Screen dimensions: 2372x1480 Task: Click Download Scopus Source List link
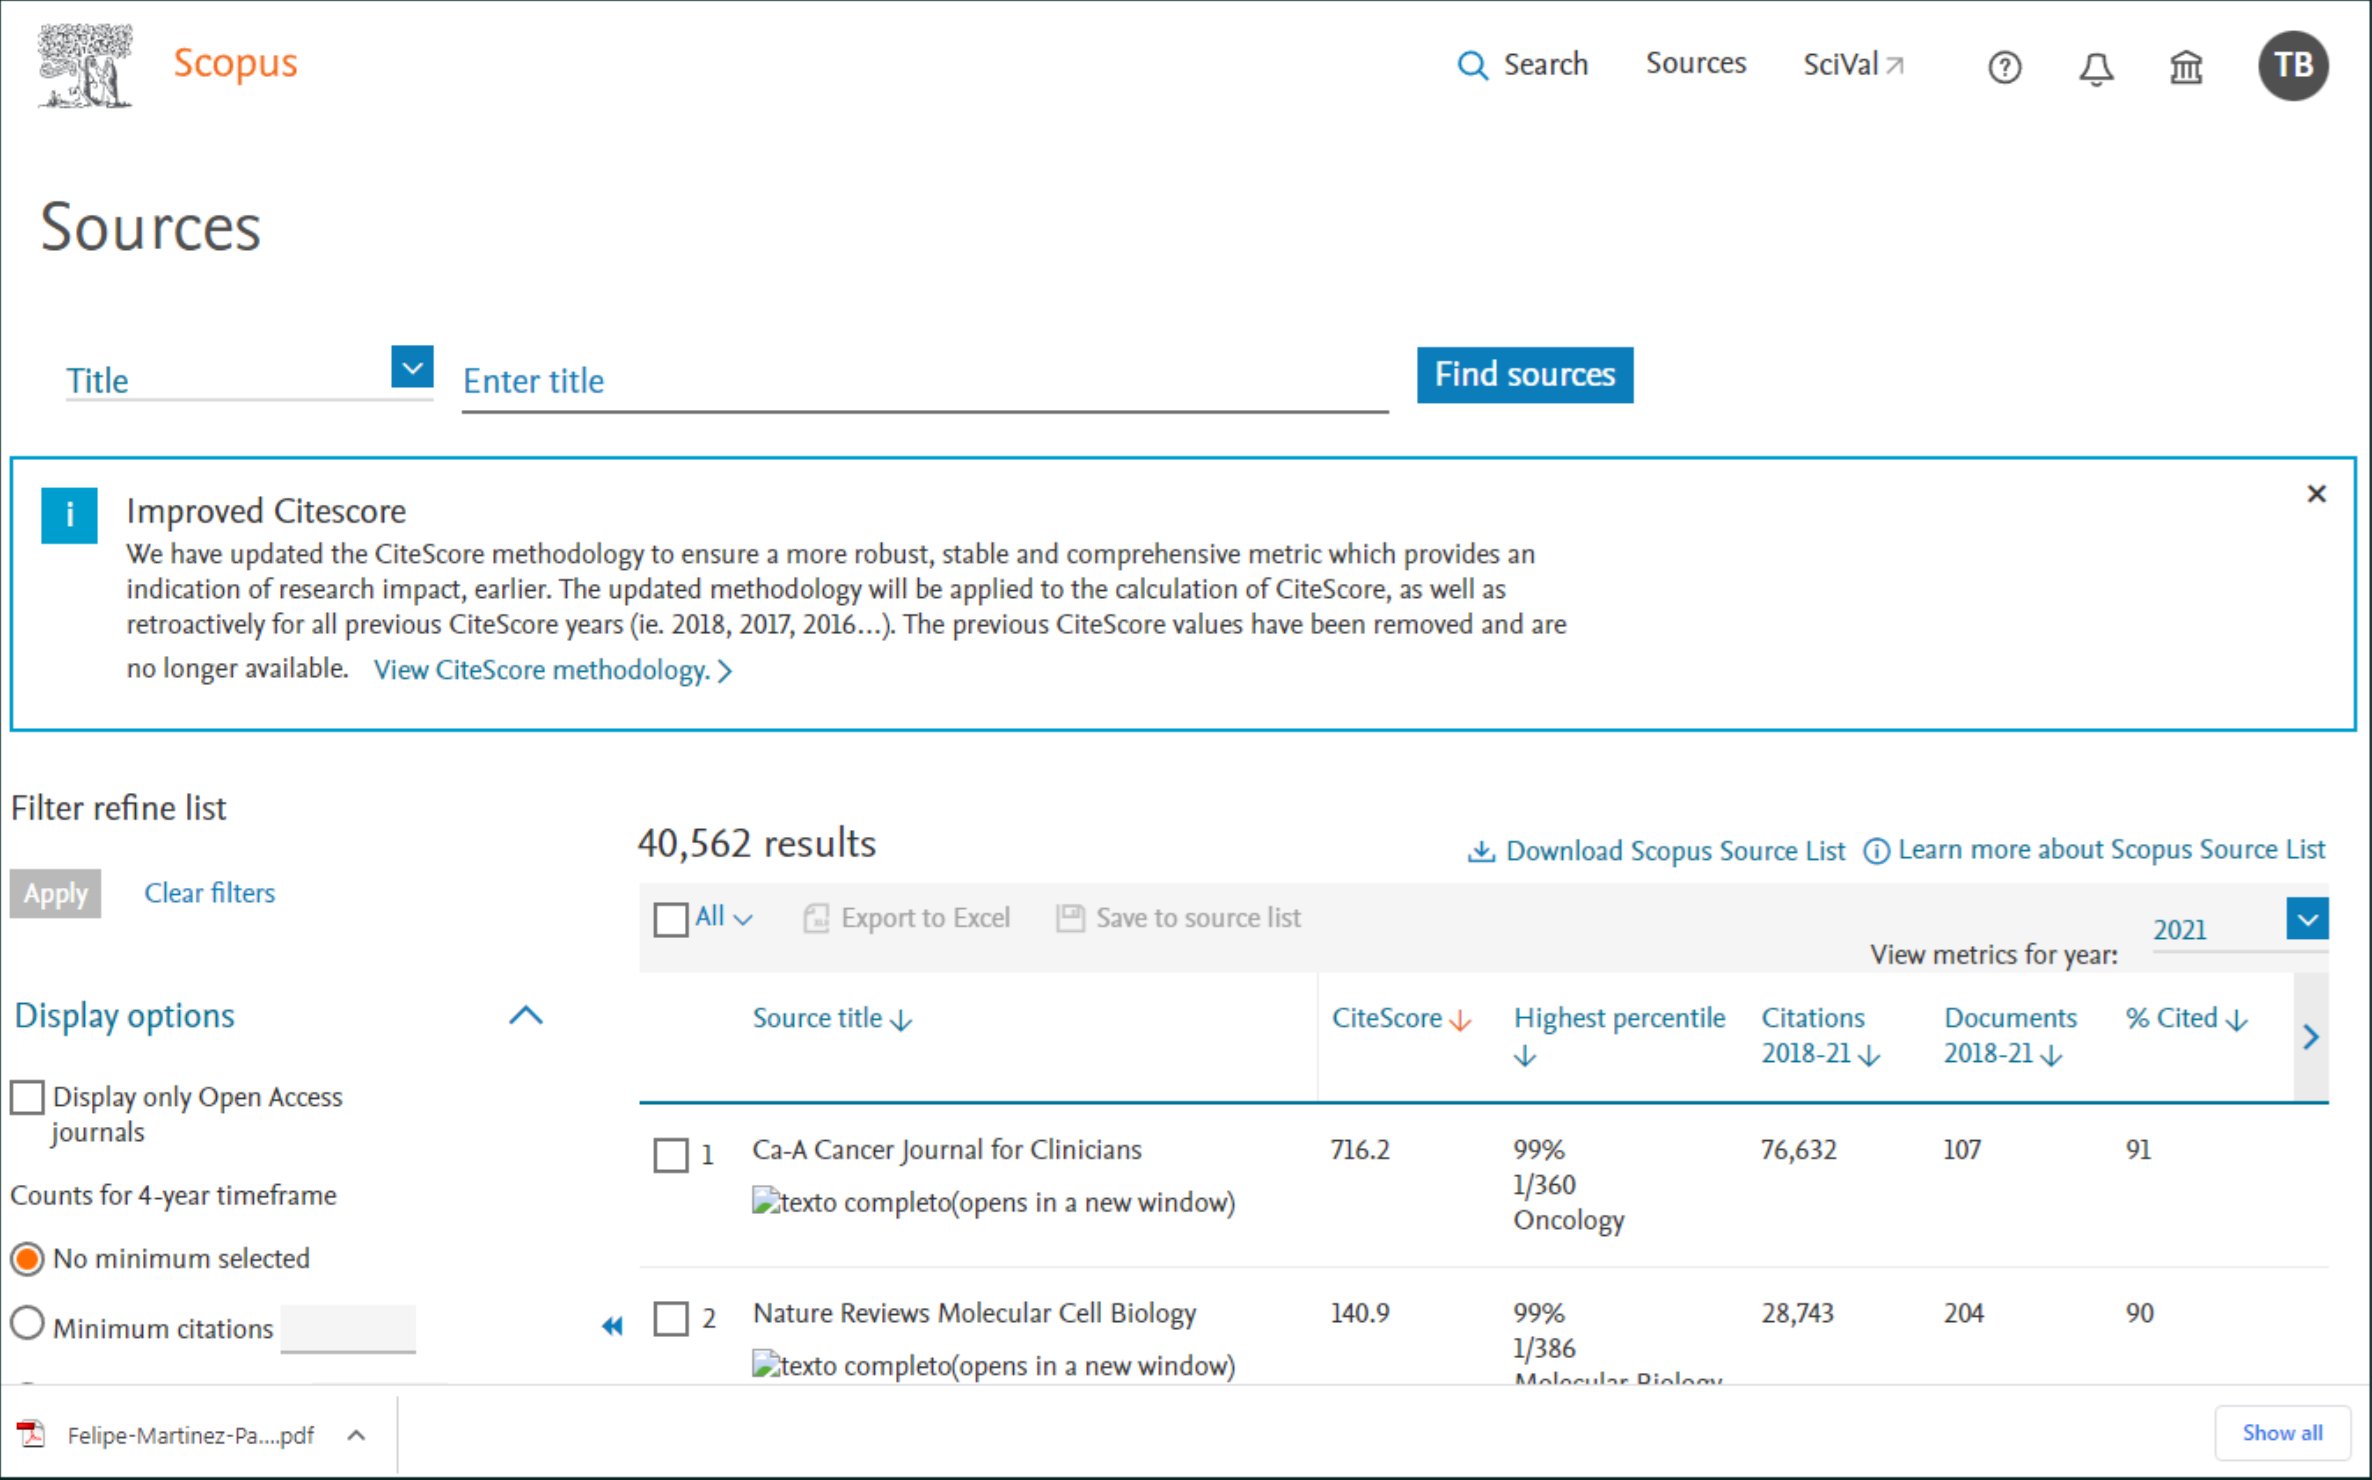point(1675,851)
